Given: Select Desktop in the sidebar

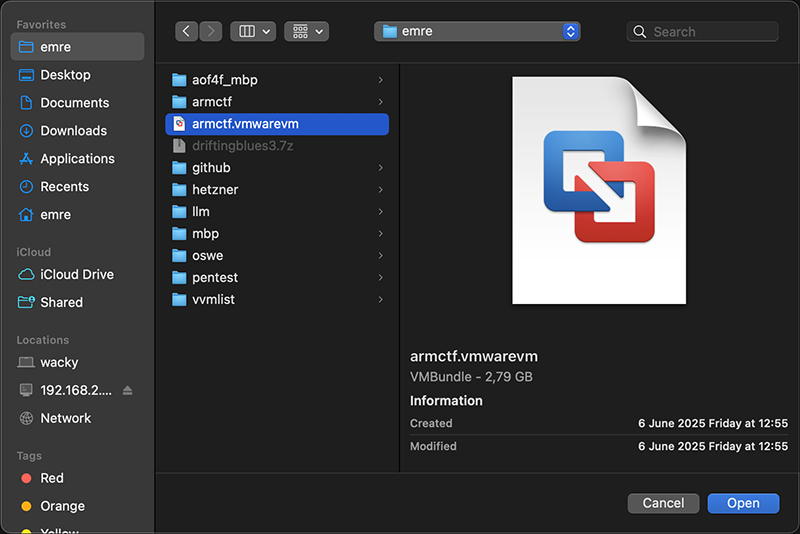Looking at the screenshot, I should click(65, 75).
